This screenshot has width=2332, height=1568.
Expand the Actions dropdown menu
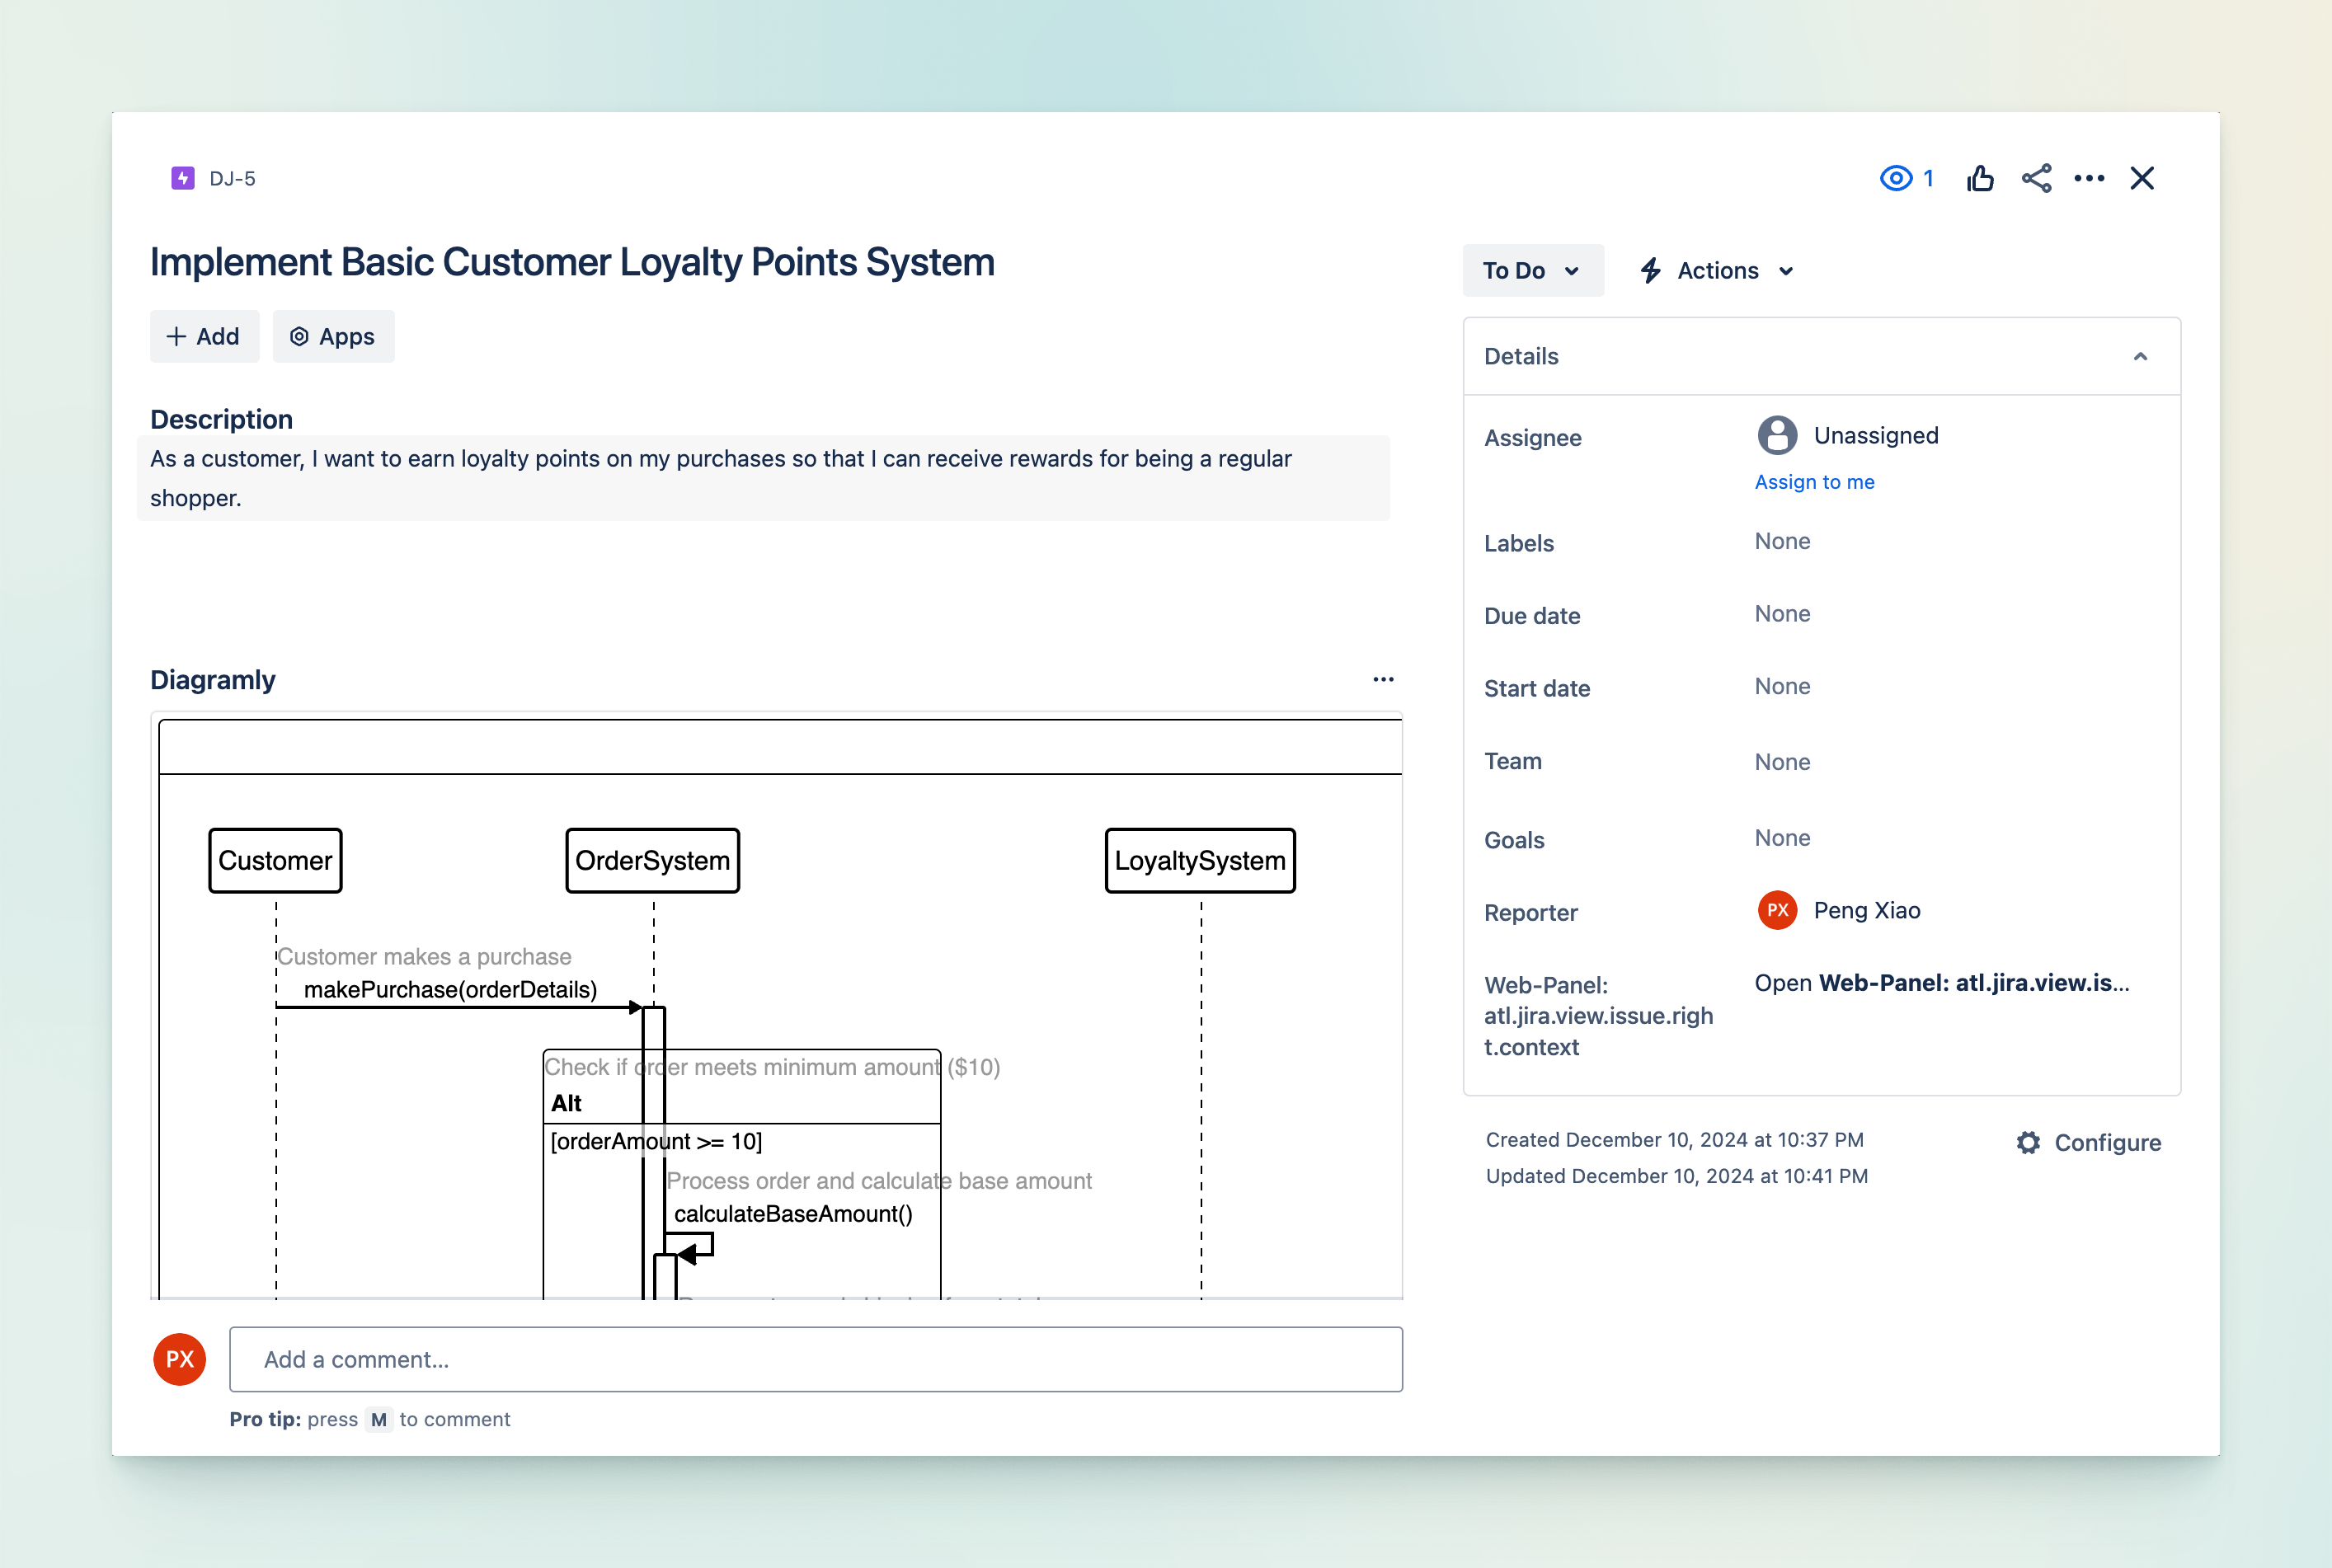tap(1717, 271)
